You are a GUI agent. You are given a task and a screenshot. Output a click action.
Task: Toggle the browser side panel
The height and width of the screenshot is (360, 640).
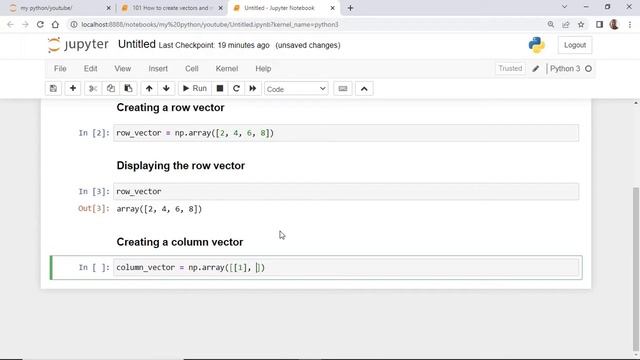(x=599, y=24)
